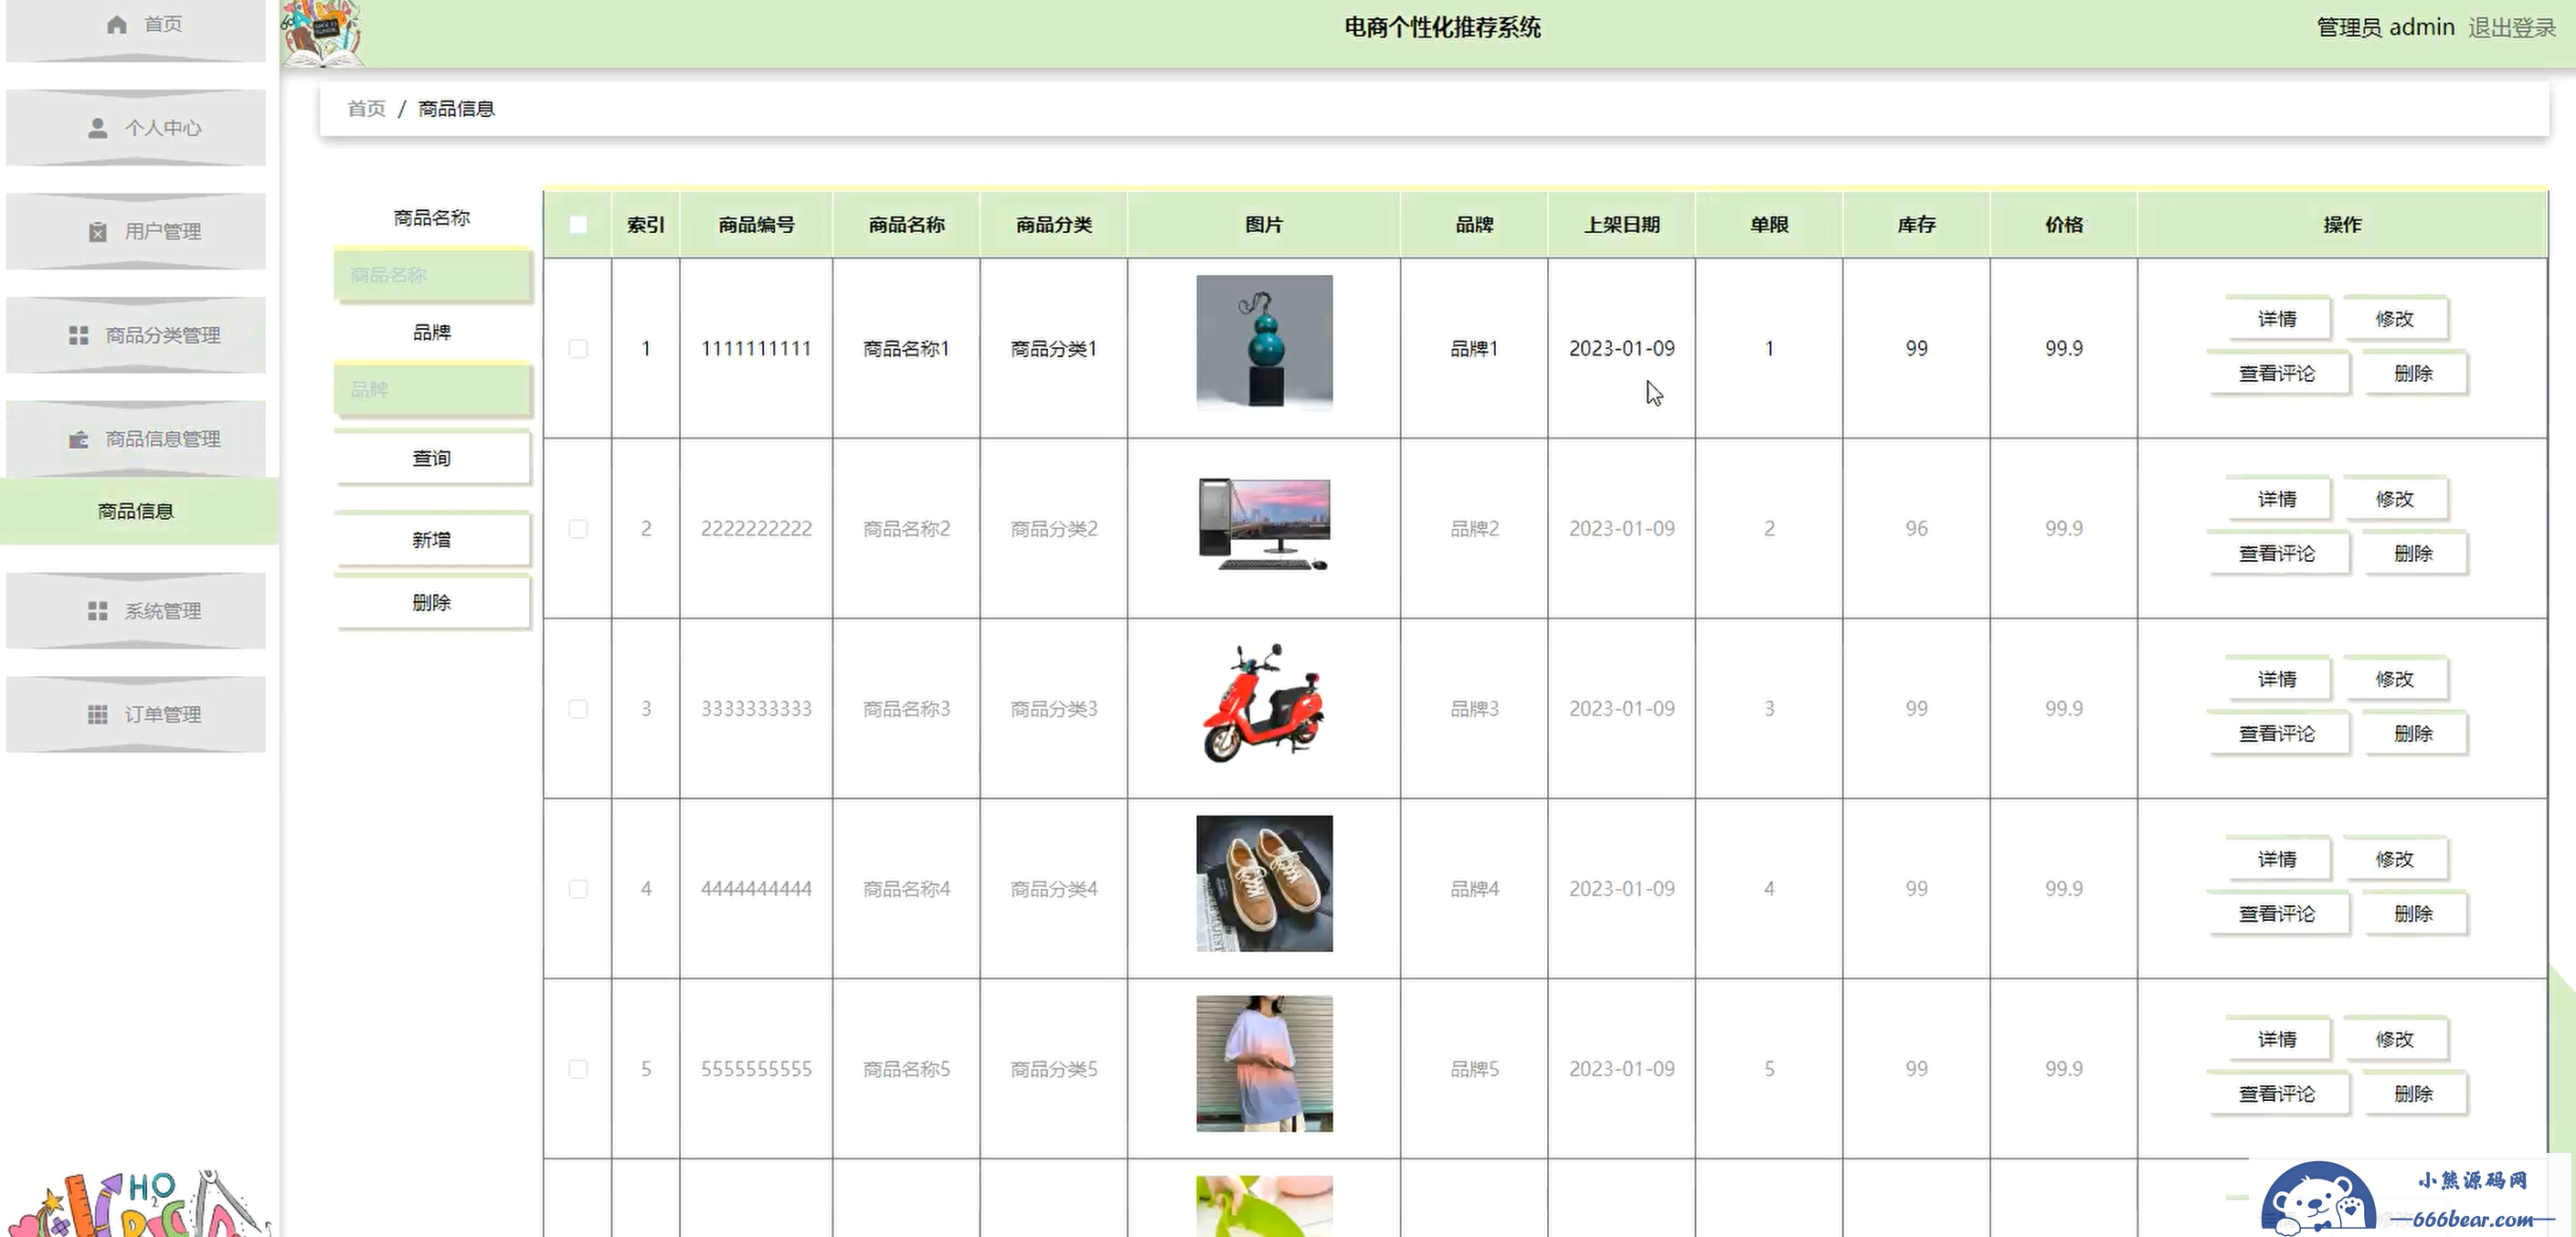The height and width of the screenshot is (1237, 2576).
Task: Click 查看评论 for 商品名称1
Action: coord(2277,374)
